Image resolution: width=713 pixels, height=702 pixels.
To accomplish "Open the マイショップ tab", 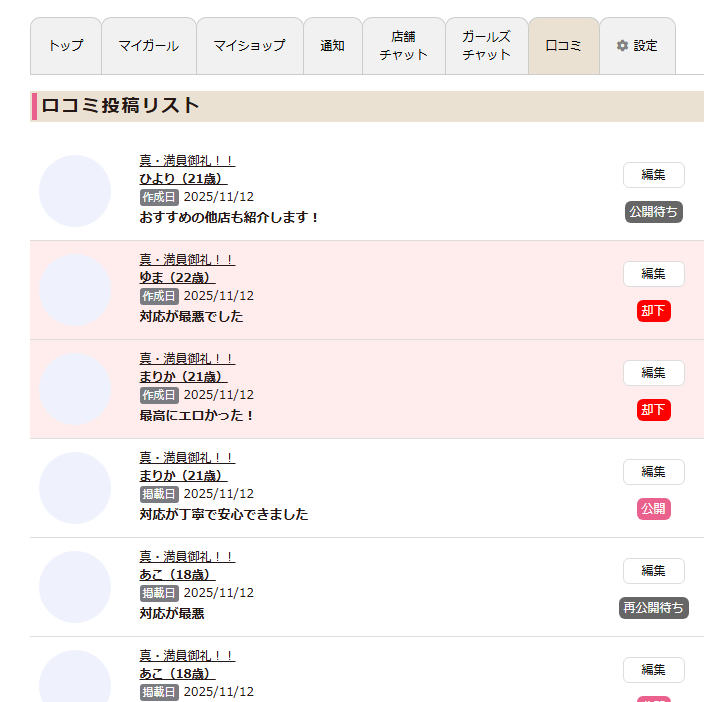I will point(249,46).
